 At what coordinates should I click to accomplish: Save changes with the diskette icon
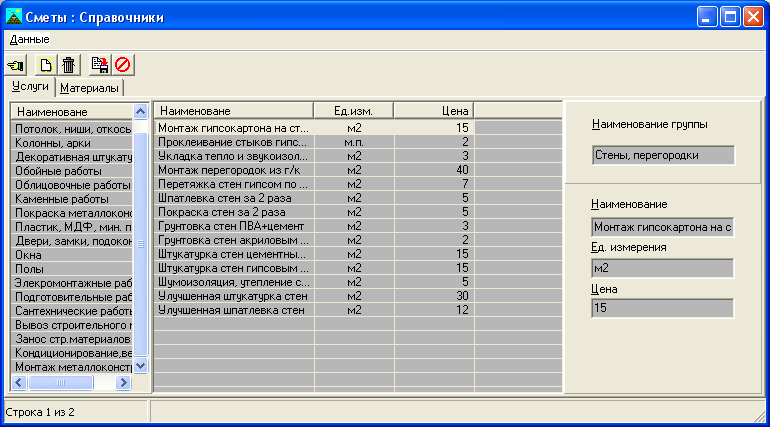pyautogui.click(x=100, y=65)
